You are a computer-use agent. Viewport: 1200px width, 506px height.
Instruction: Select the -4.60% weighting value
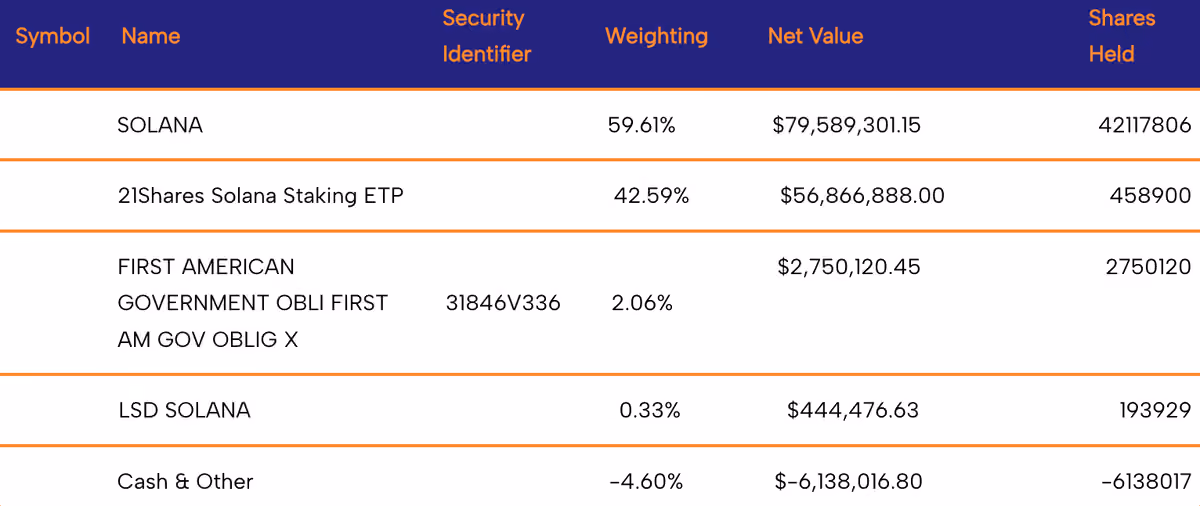646,482
